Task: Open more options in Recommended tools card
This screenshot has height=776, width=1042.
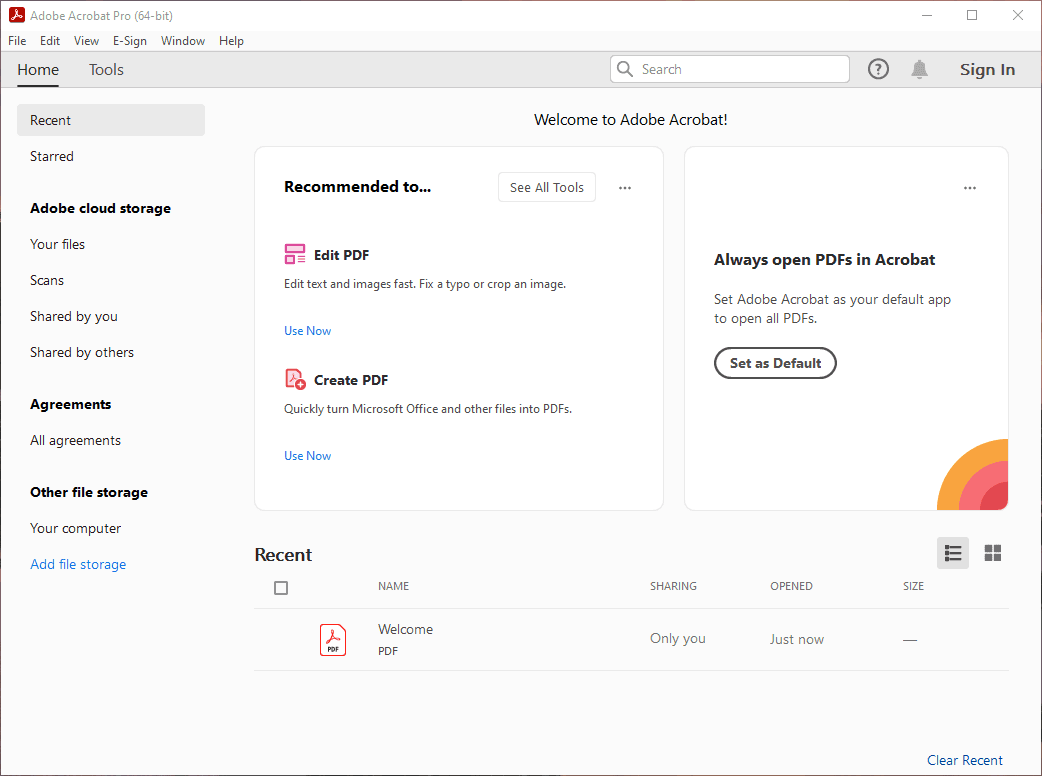Action: [625, 188]
